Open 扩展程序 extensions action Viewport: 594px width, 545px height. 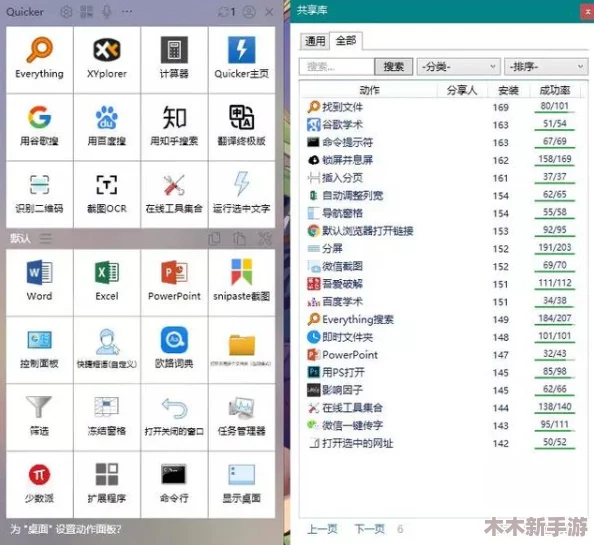107,484
